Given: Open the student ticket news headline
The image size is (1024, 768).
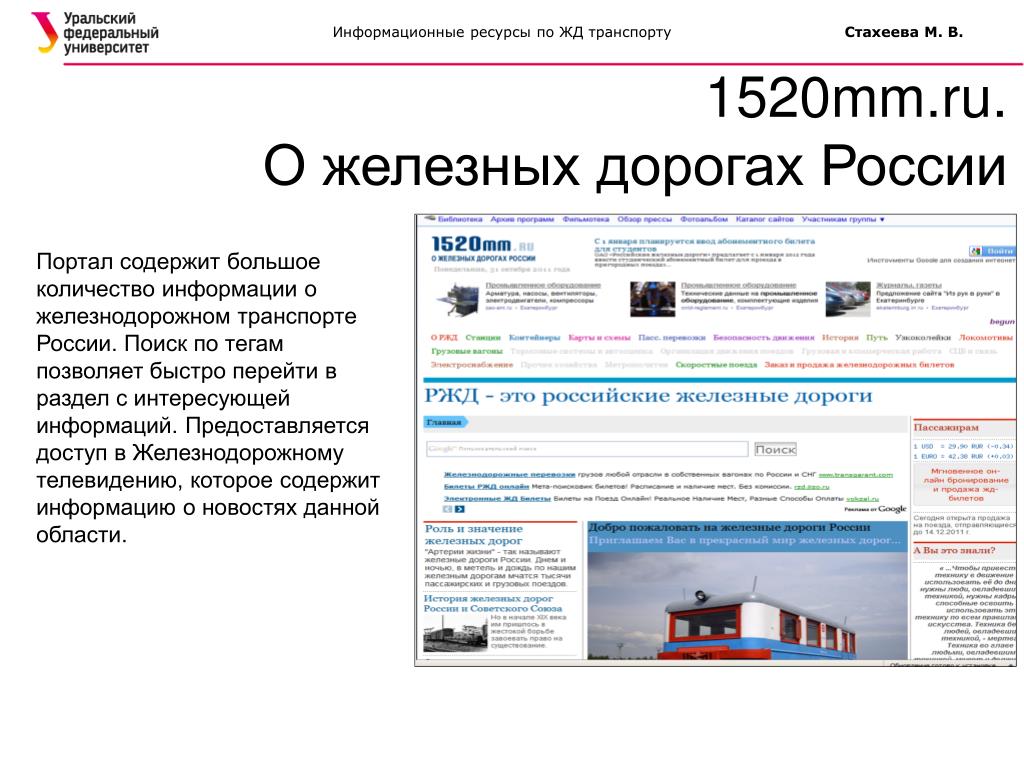Looking at the screenshot, I should (x=704, y=245).
